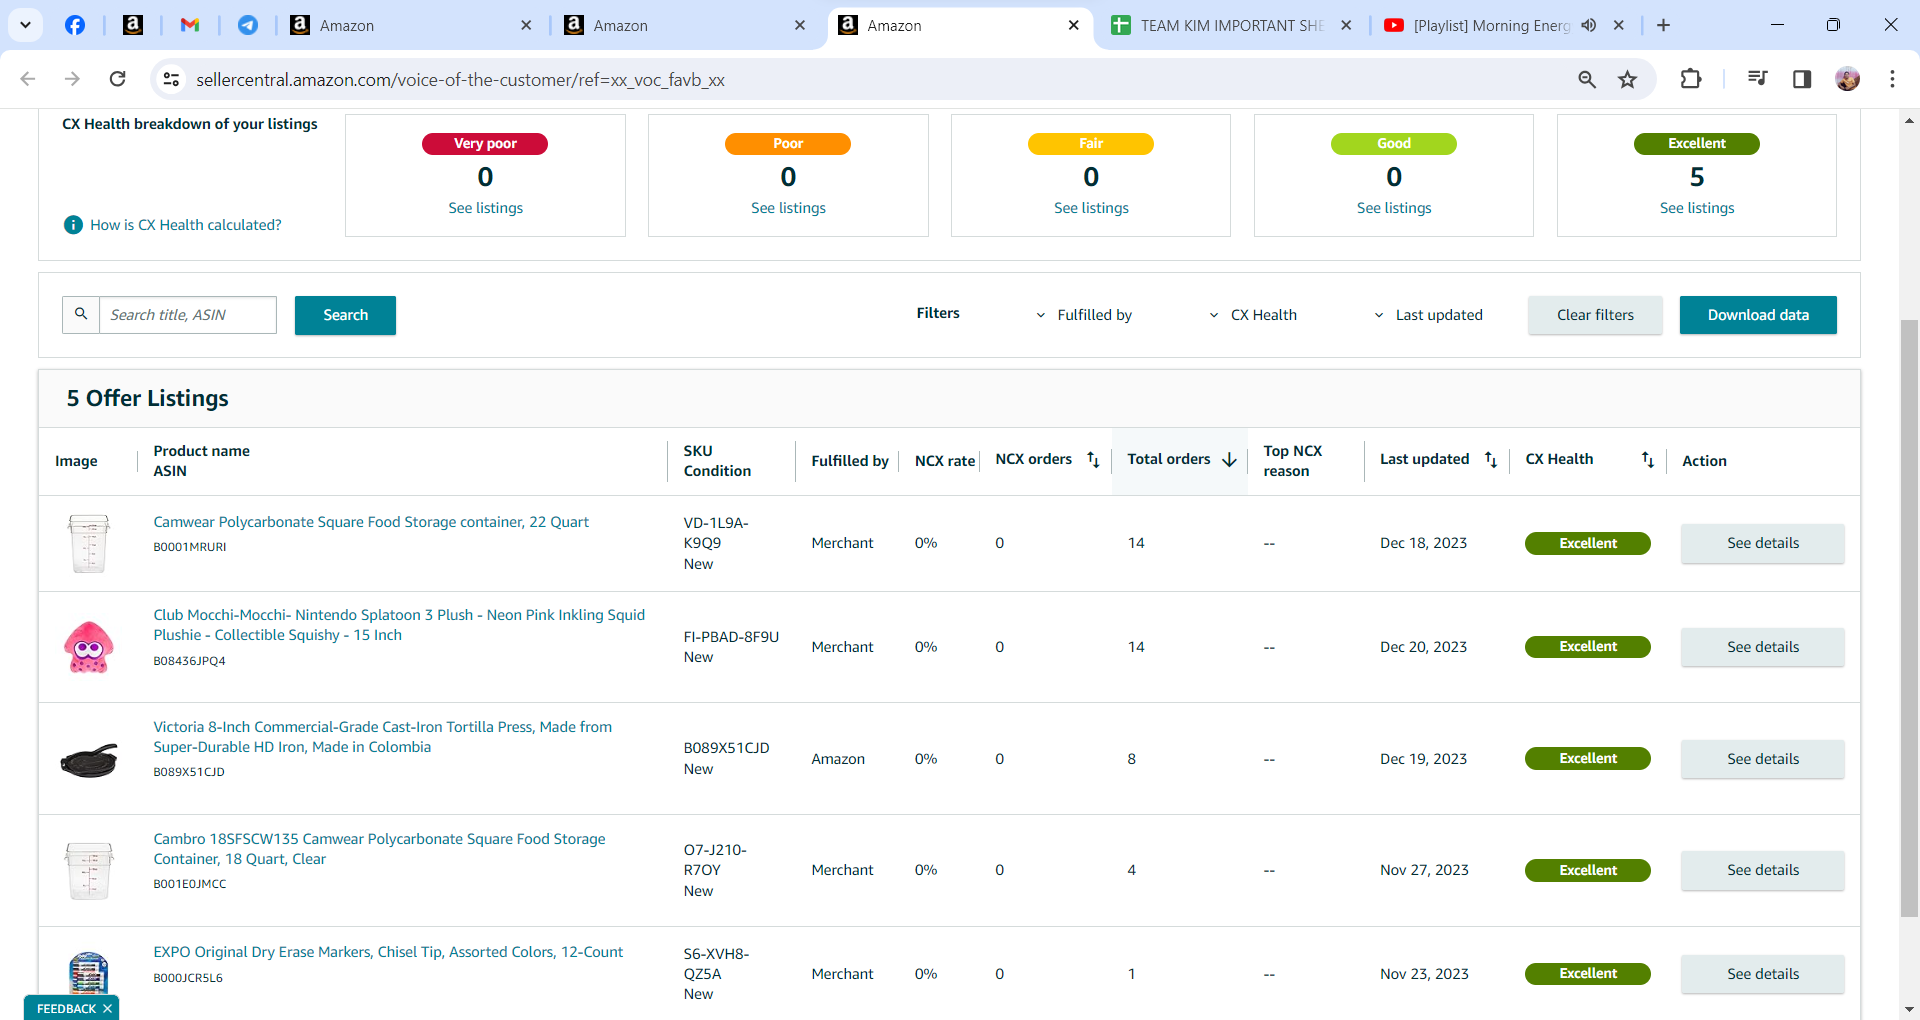1920x1020 pixels.
Task: See details for Victoria Tortilla Press
Action: (x=1763, y=759)
